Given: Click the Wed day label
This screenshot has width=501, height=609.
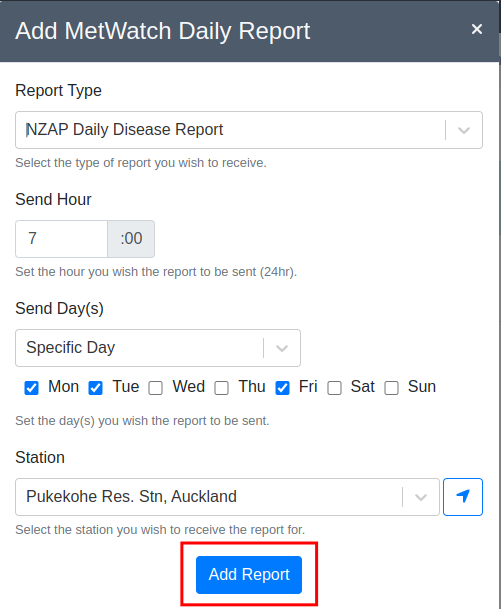Looking at the screenshot, I should point(189,386).
